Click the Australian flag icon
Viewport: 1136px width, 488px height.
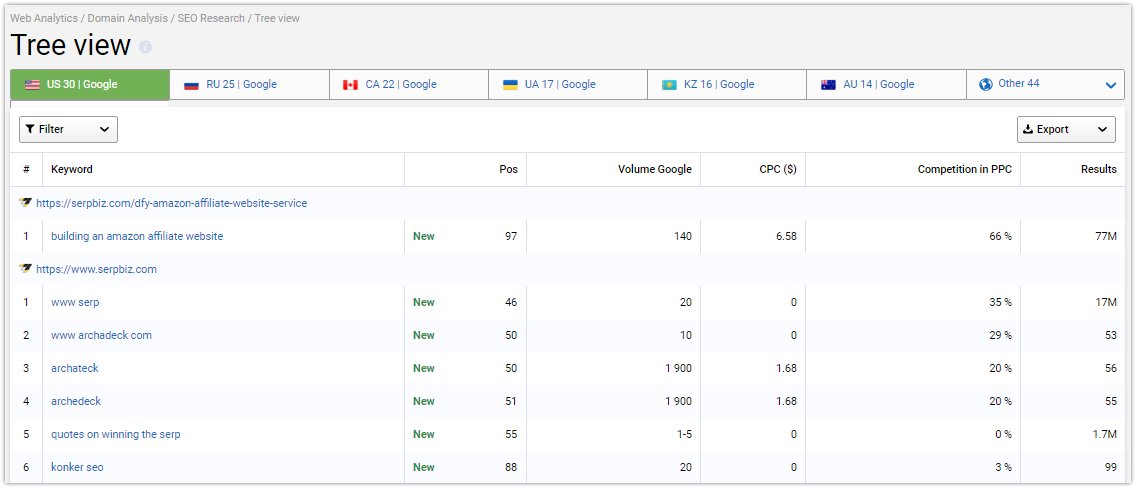[x=829, y=85]
